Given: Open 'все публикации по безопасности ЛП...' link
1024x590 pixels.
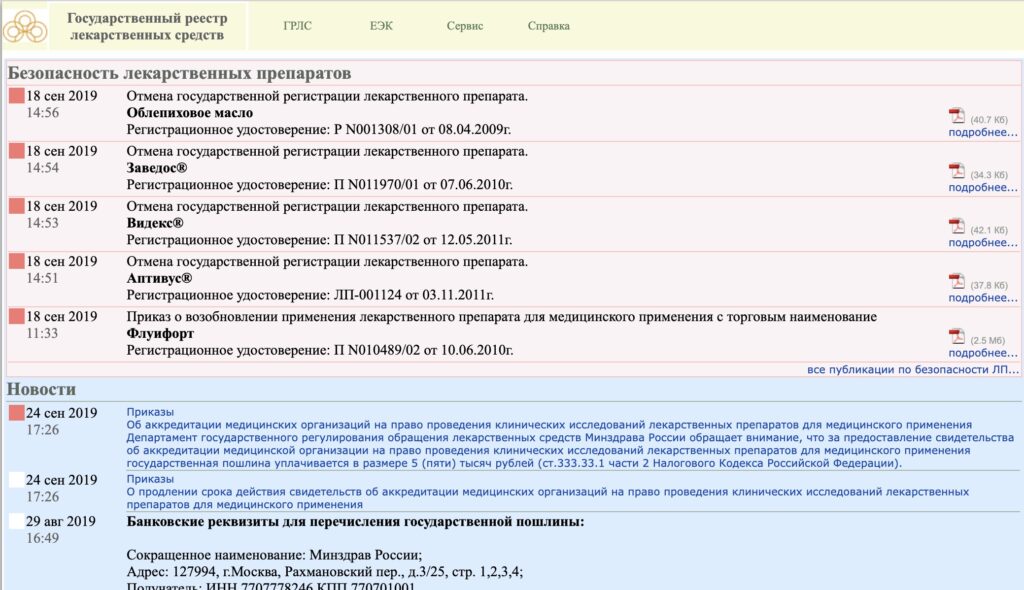Looking at the screenshot, I should tap(913, 369).
